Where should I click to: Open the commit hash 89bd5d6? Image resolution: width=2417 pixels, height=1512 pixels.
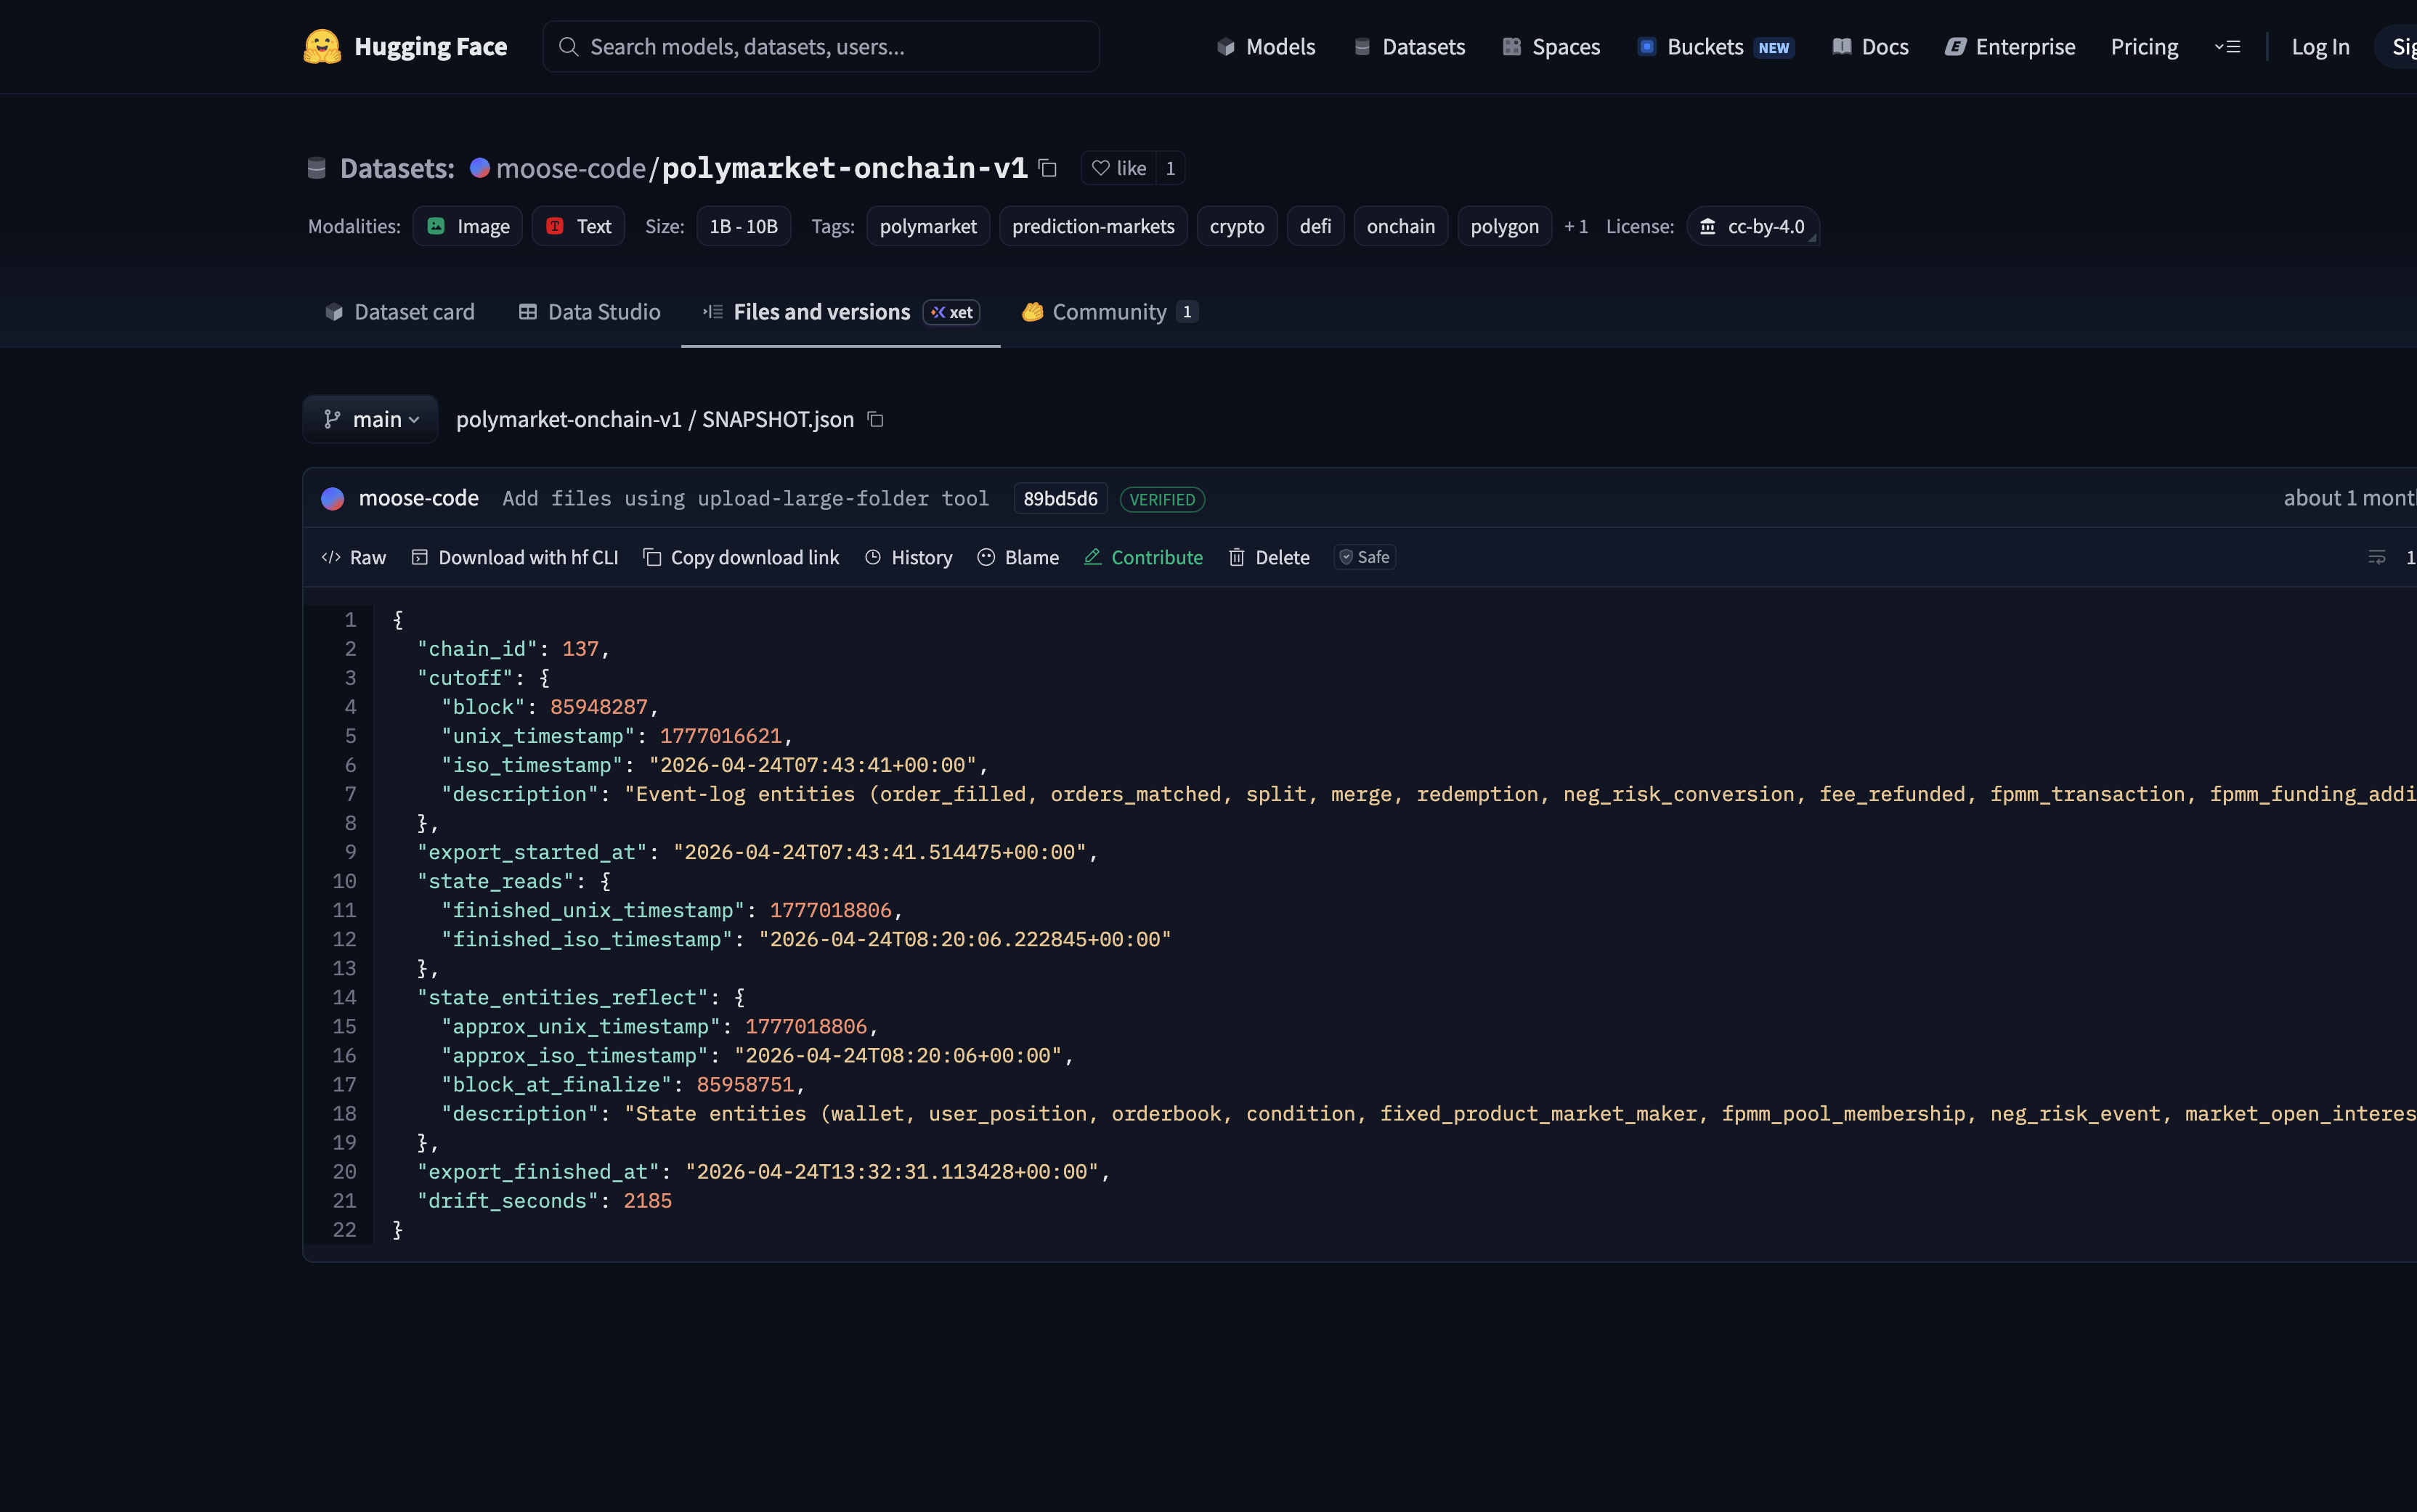coord(1060,498)
